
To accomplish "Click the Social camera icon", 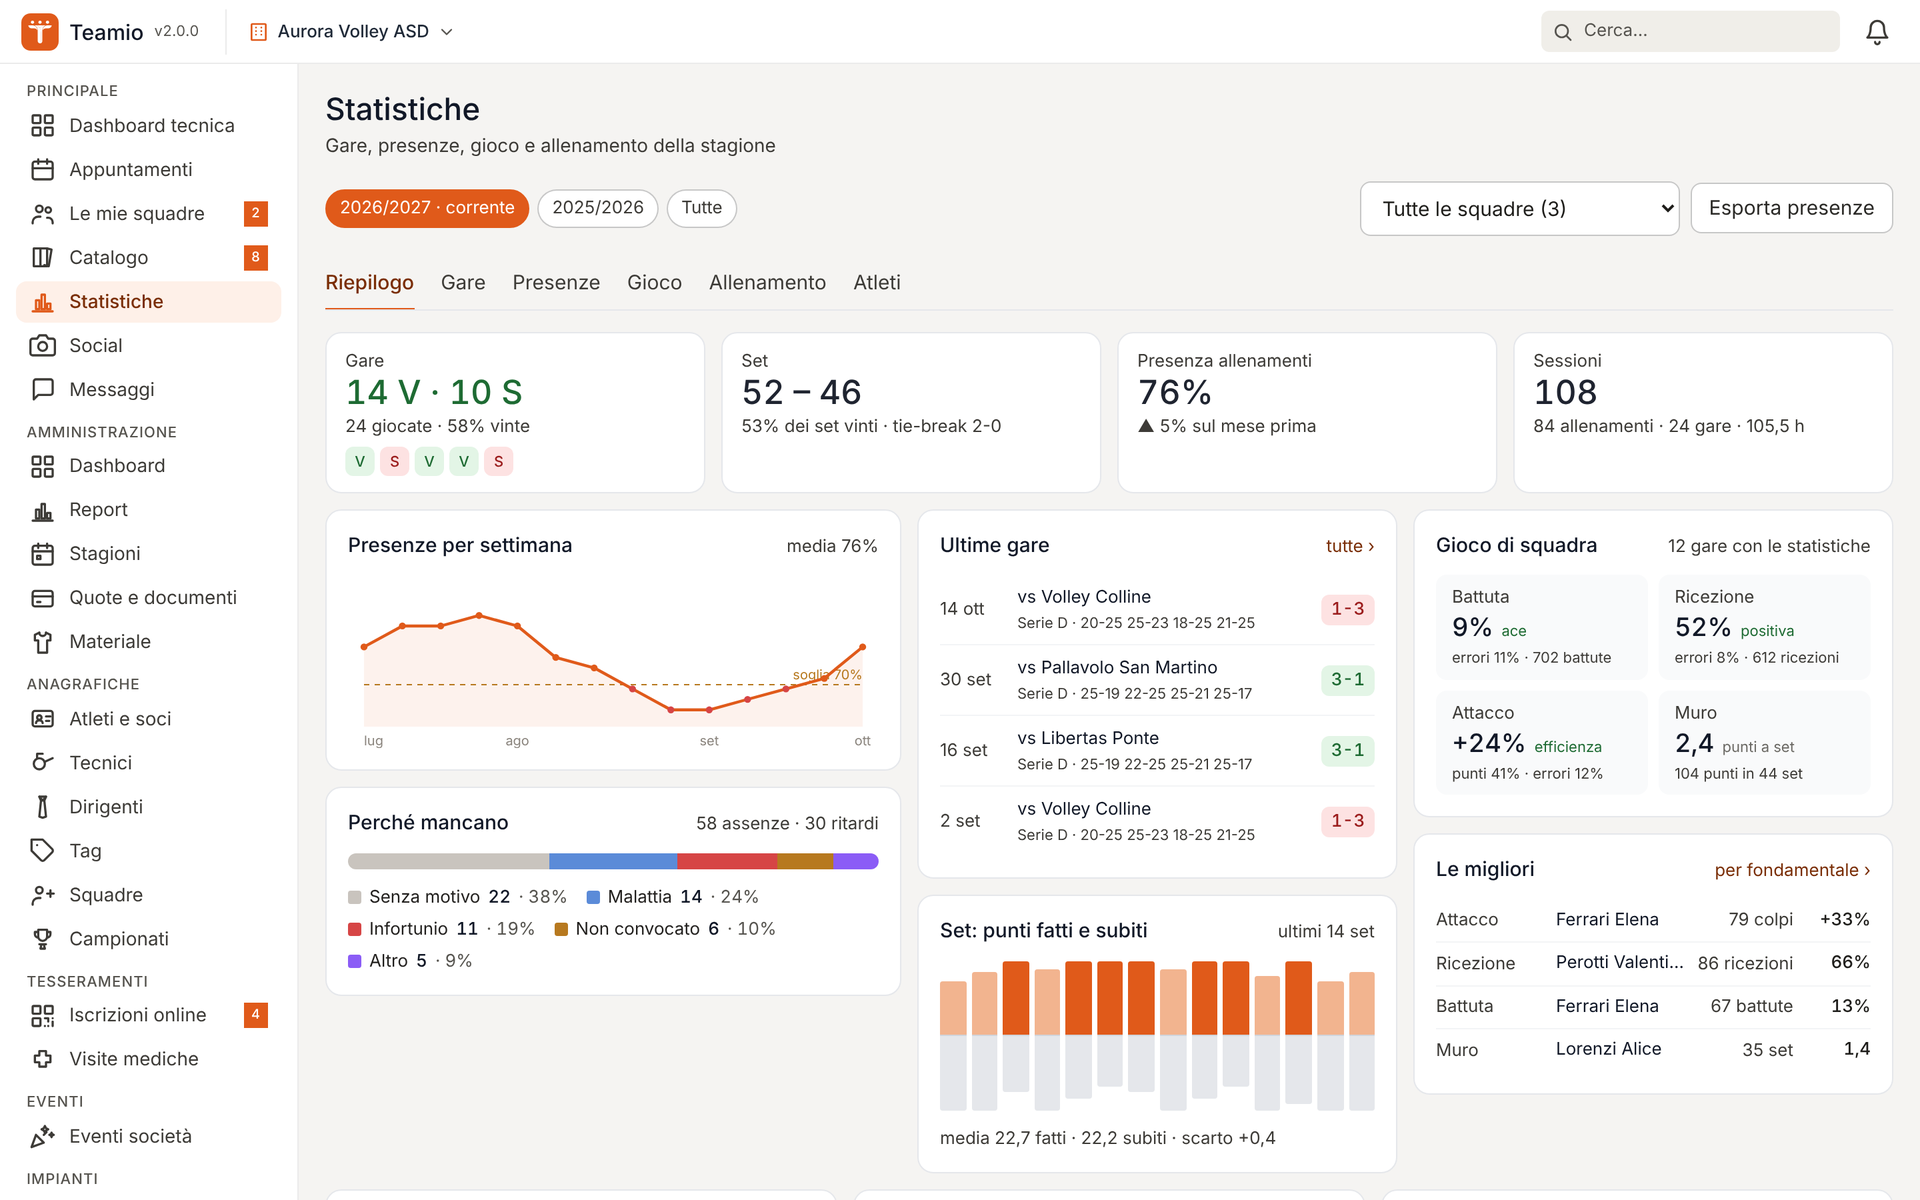I will pos(42,345).
